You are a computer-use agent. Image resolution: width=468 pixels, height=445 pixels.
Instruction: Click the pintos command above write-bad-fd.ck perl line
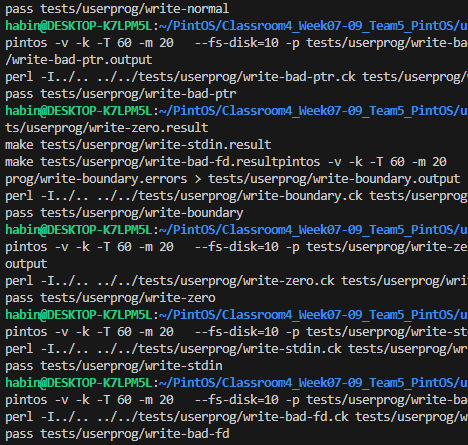(x=237, y=400)
